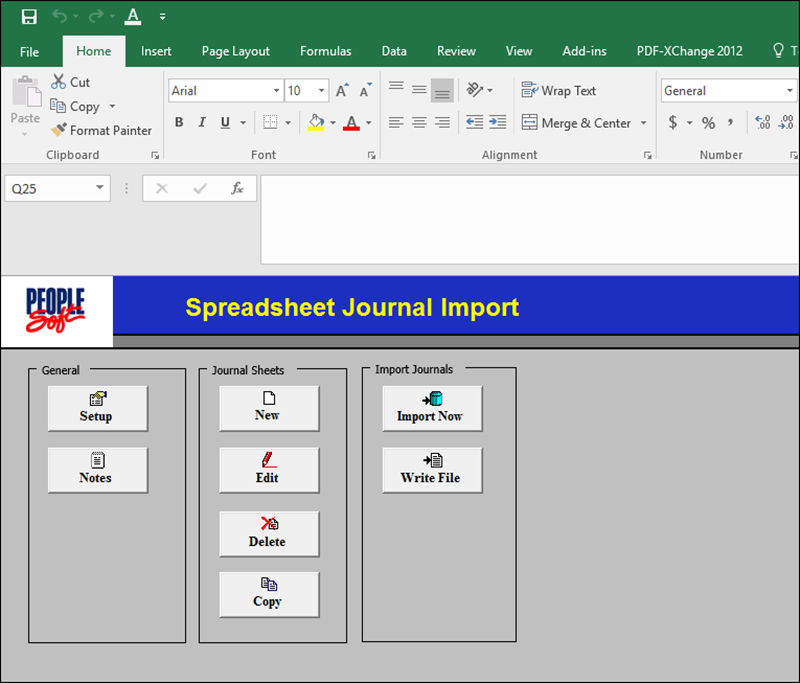Expand the fill color palette arrow
Screen dimensions: 800x683
click(333, 123)
